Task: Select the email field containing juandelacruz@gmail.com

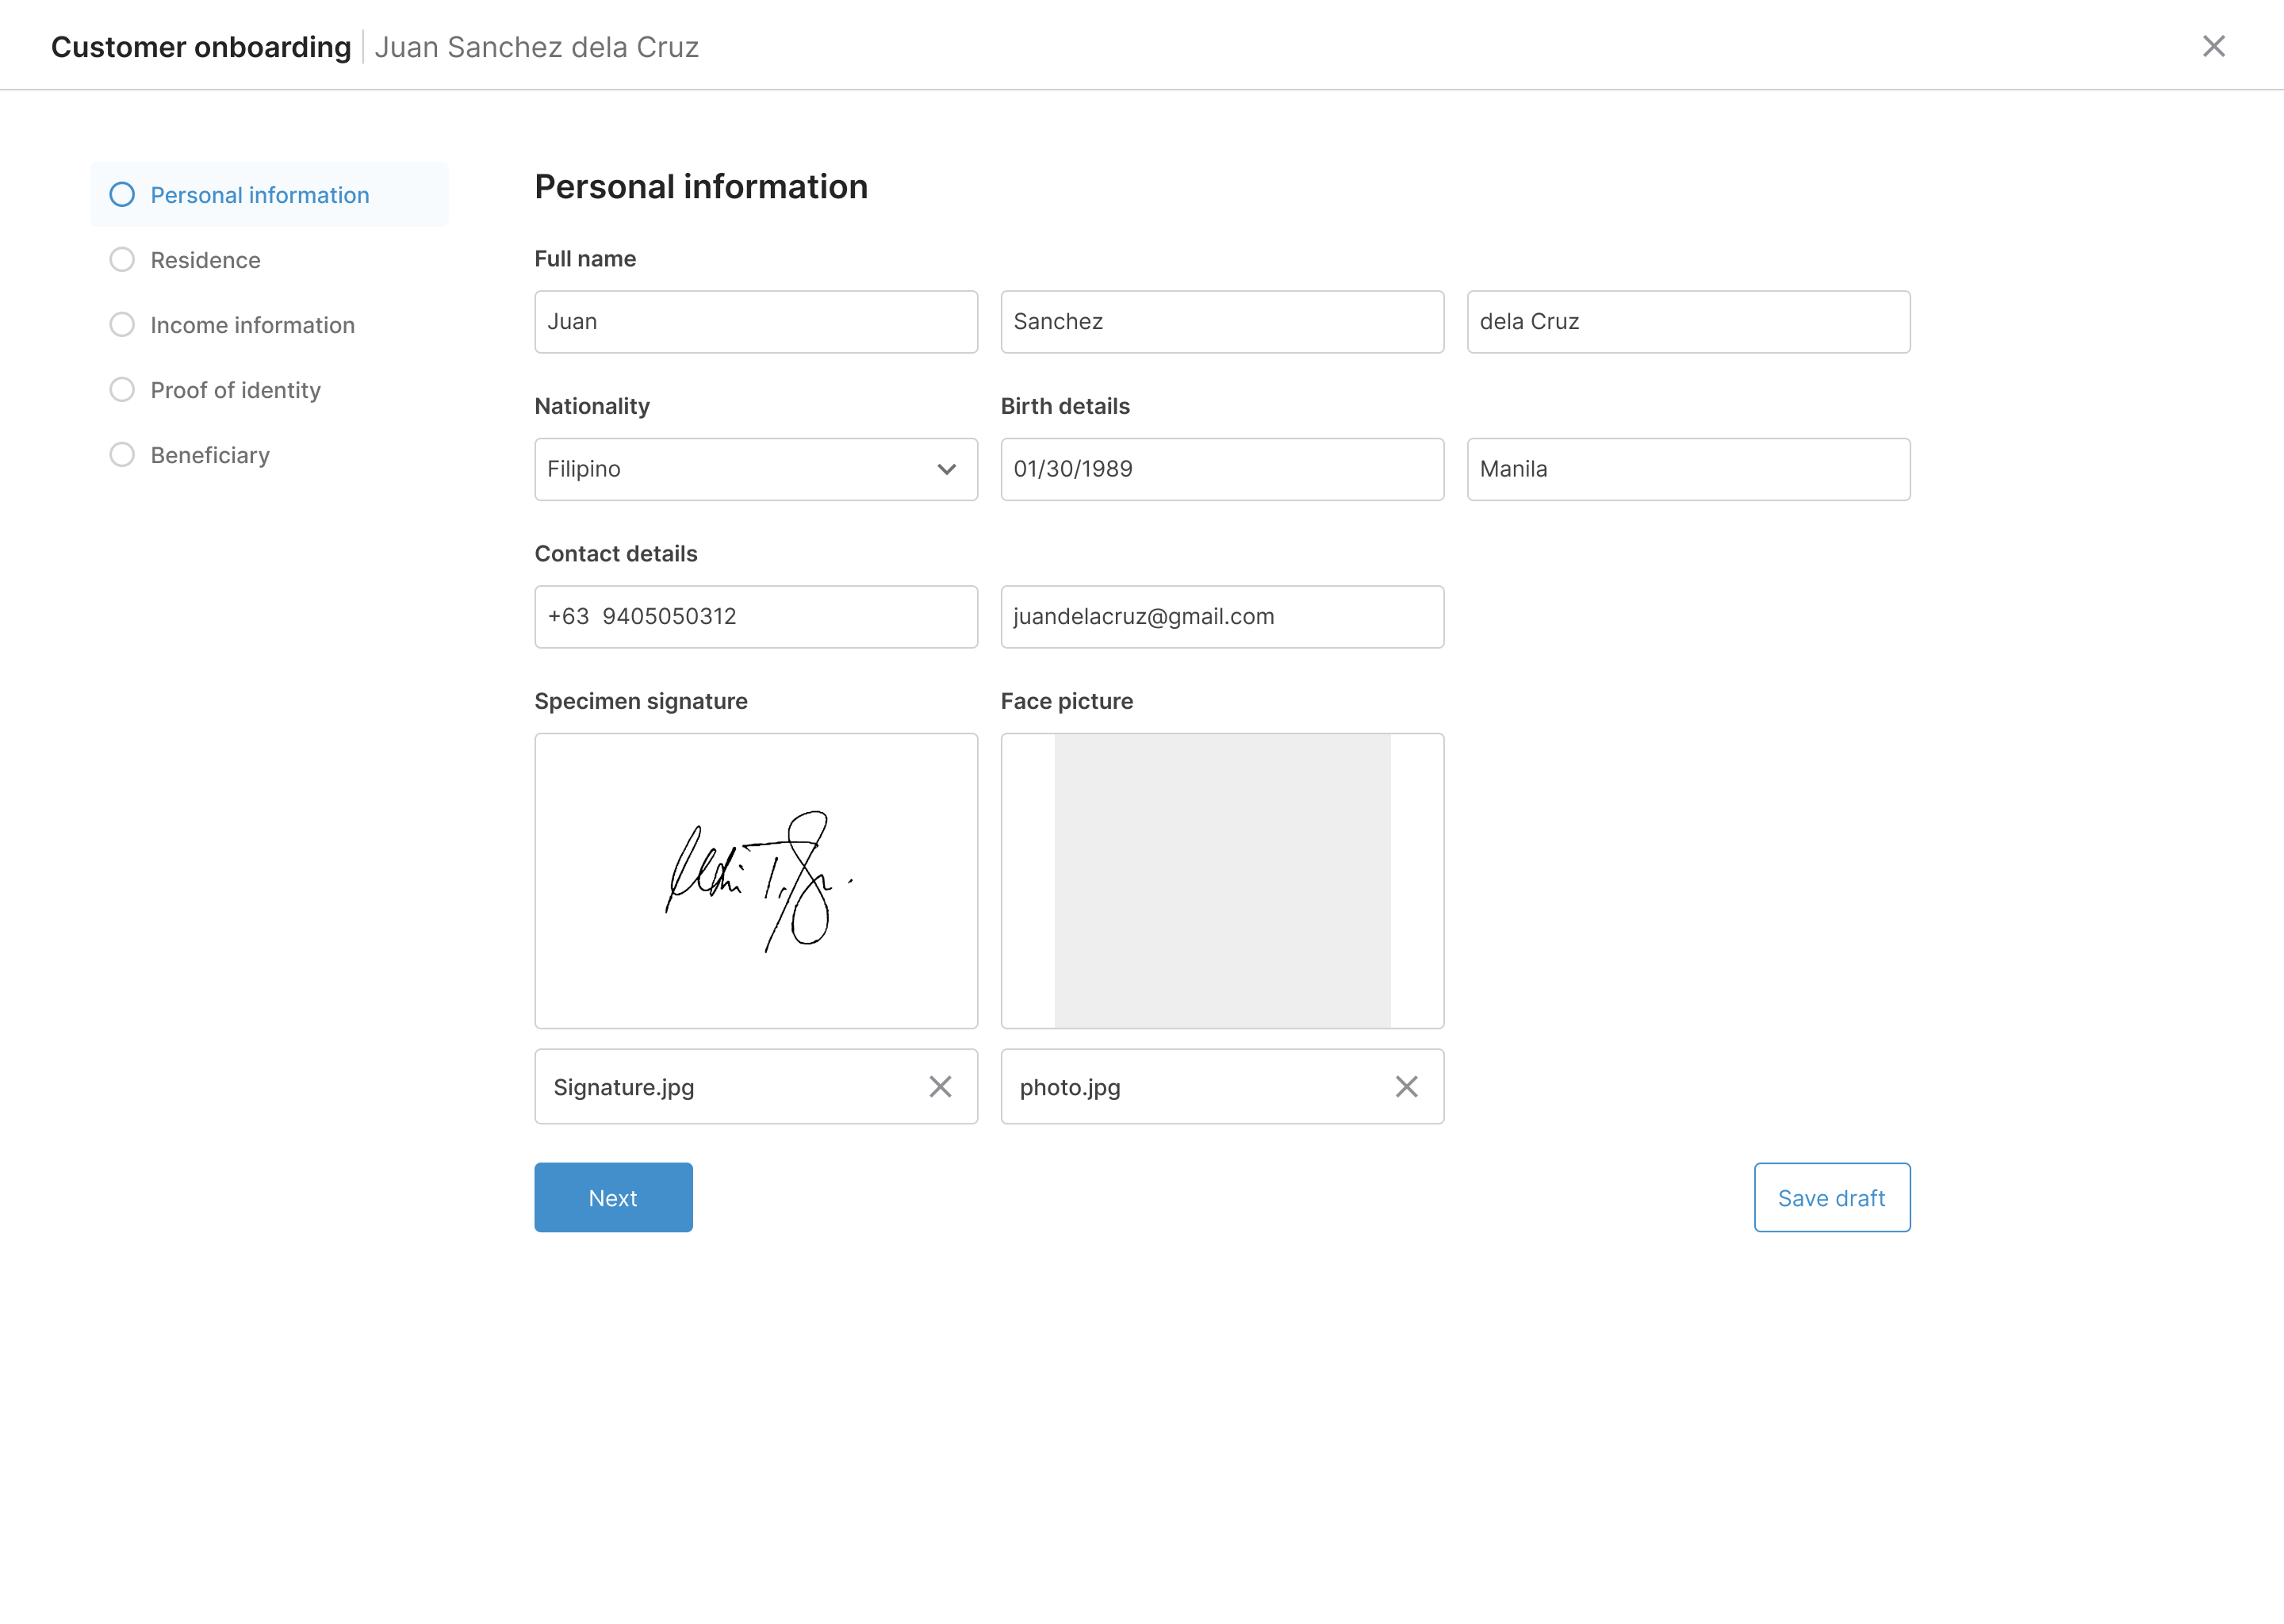Action: [1221, 616]
